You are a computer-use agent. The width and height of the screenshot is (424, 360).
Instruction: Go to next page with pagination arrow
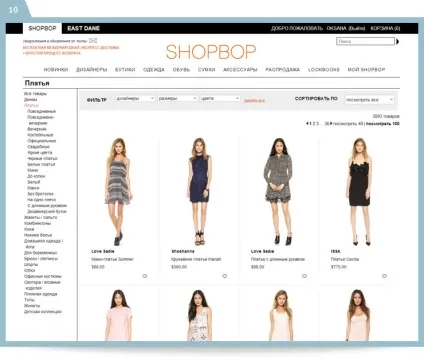point(331,124)
